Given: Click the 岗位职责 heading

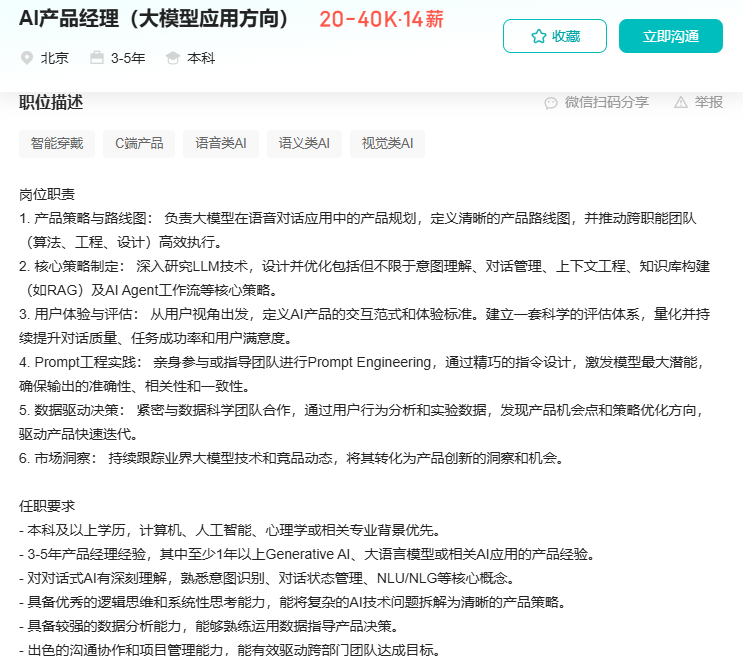Looking at the screenshot, I should click(x=47, y=194).
